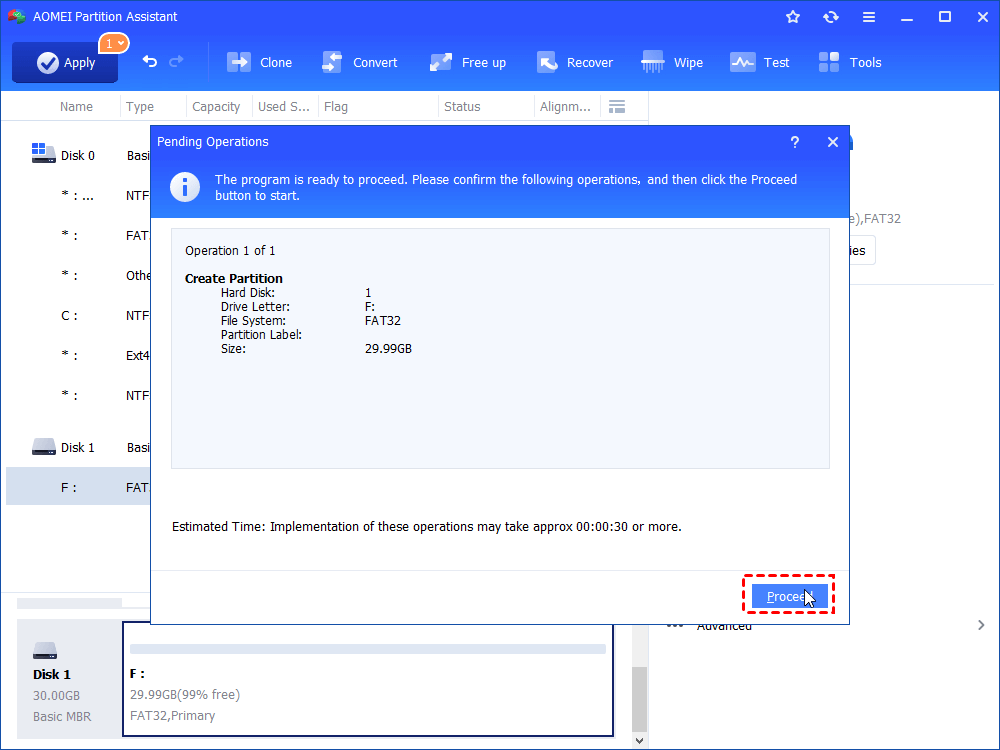Click the Proceed button
Image resolution: width=1000 pixels, height=750 pixels.
point(788,595)
